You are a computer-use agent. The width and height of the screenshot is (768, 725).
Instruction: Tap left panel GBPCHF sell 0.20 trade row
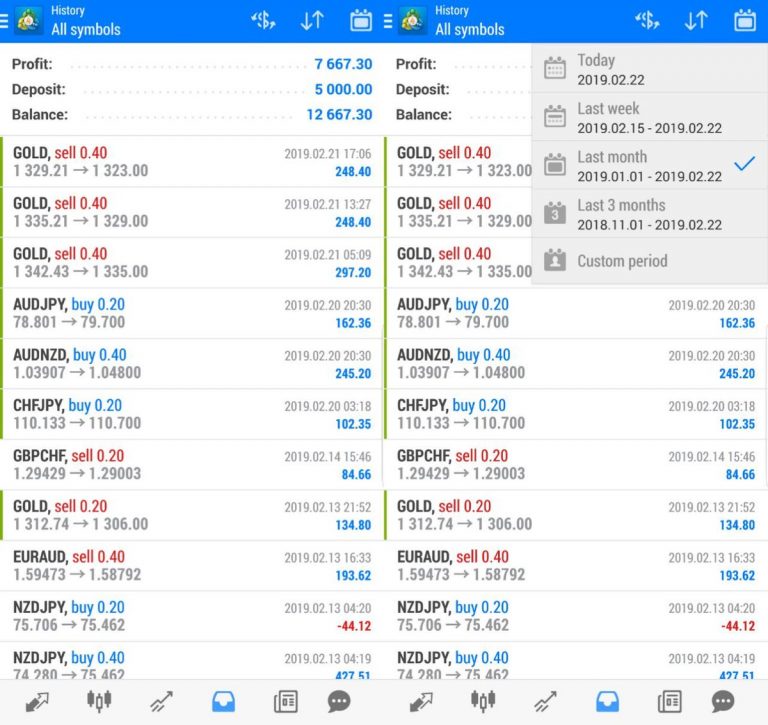coord(190,464)
